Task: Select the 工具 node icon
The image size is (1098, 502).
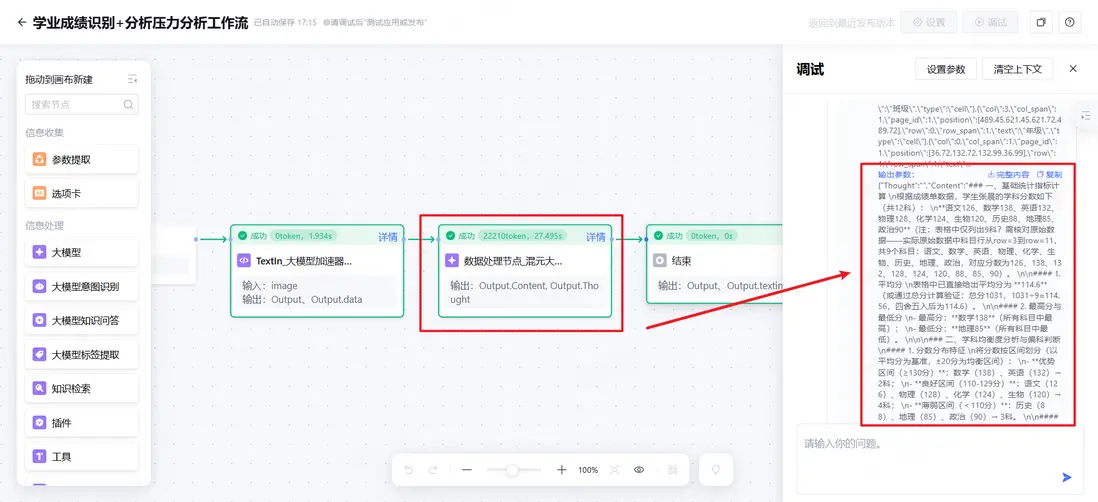Action: (39, 456)
